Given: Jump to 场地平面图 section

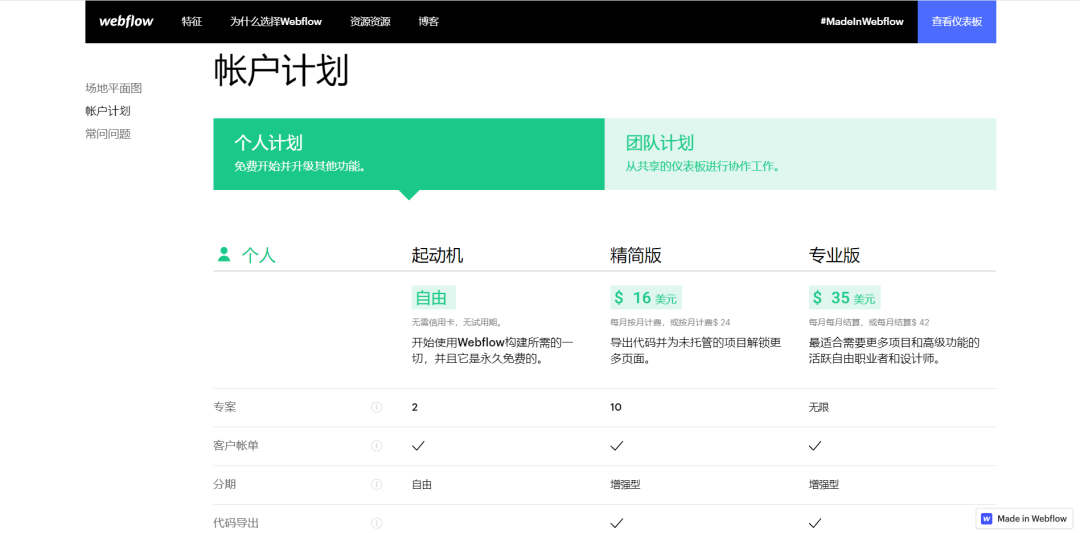Looking at the screenshot, I should coord(114,88).
